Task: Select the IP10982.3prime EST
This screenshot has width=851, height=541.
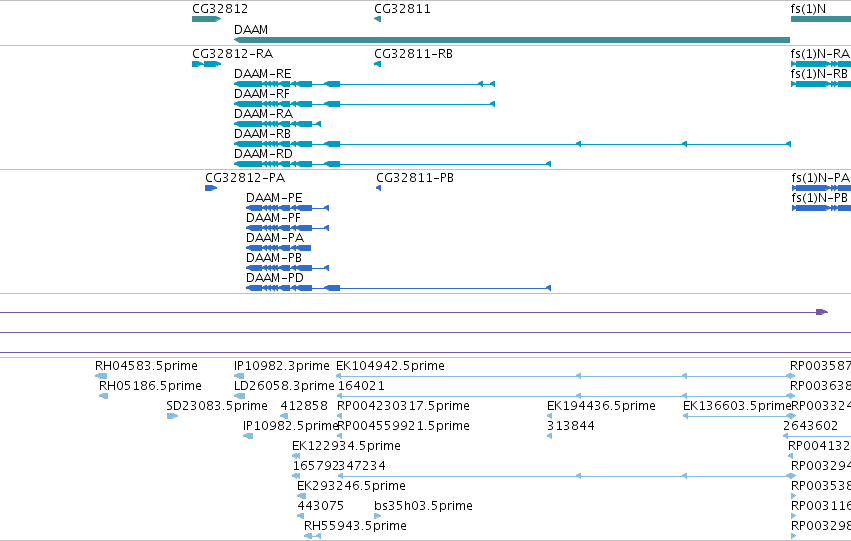Action: [282, 366]
